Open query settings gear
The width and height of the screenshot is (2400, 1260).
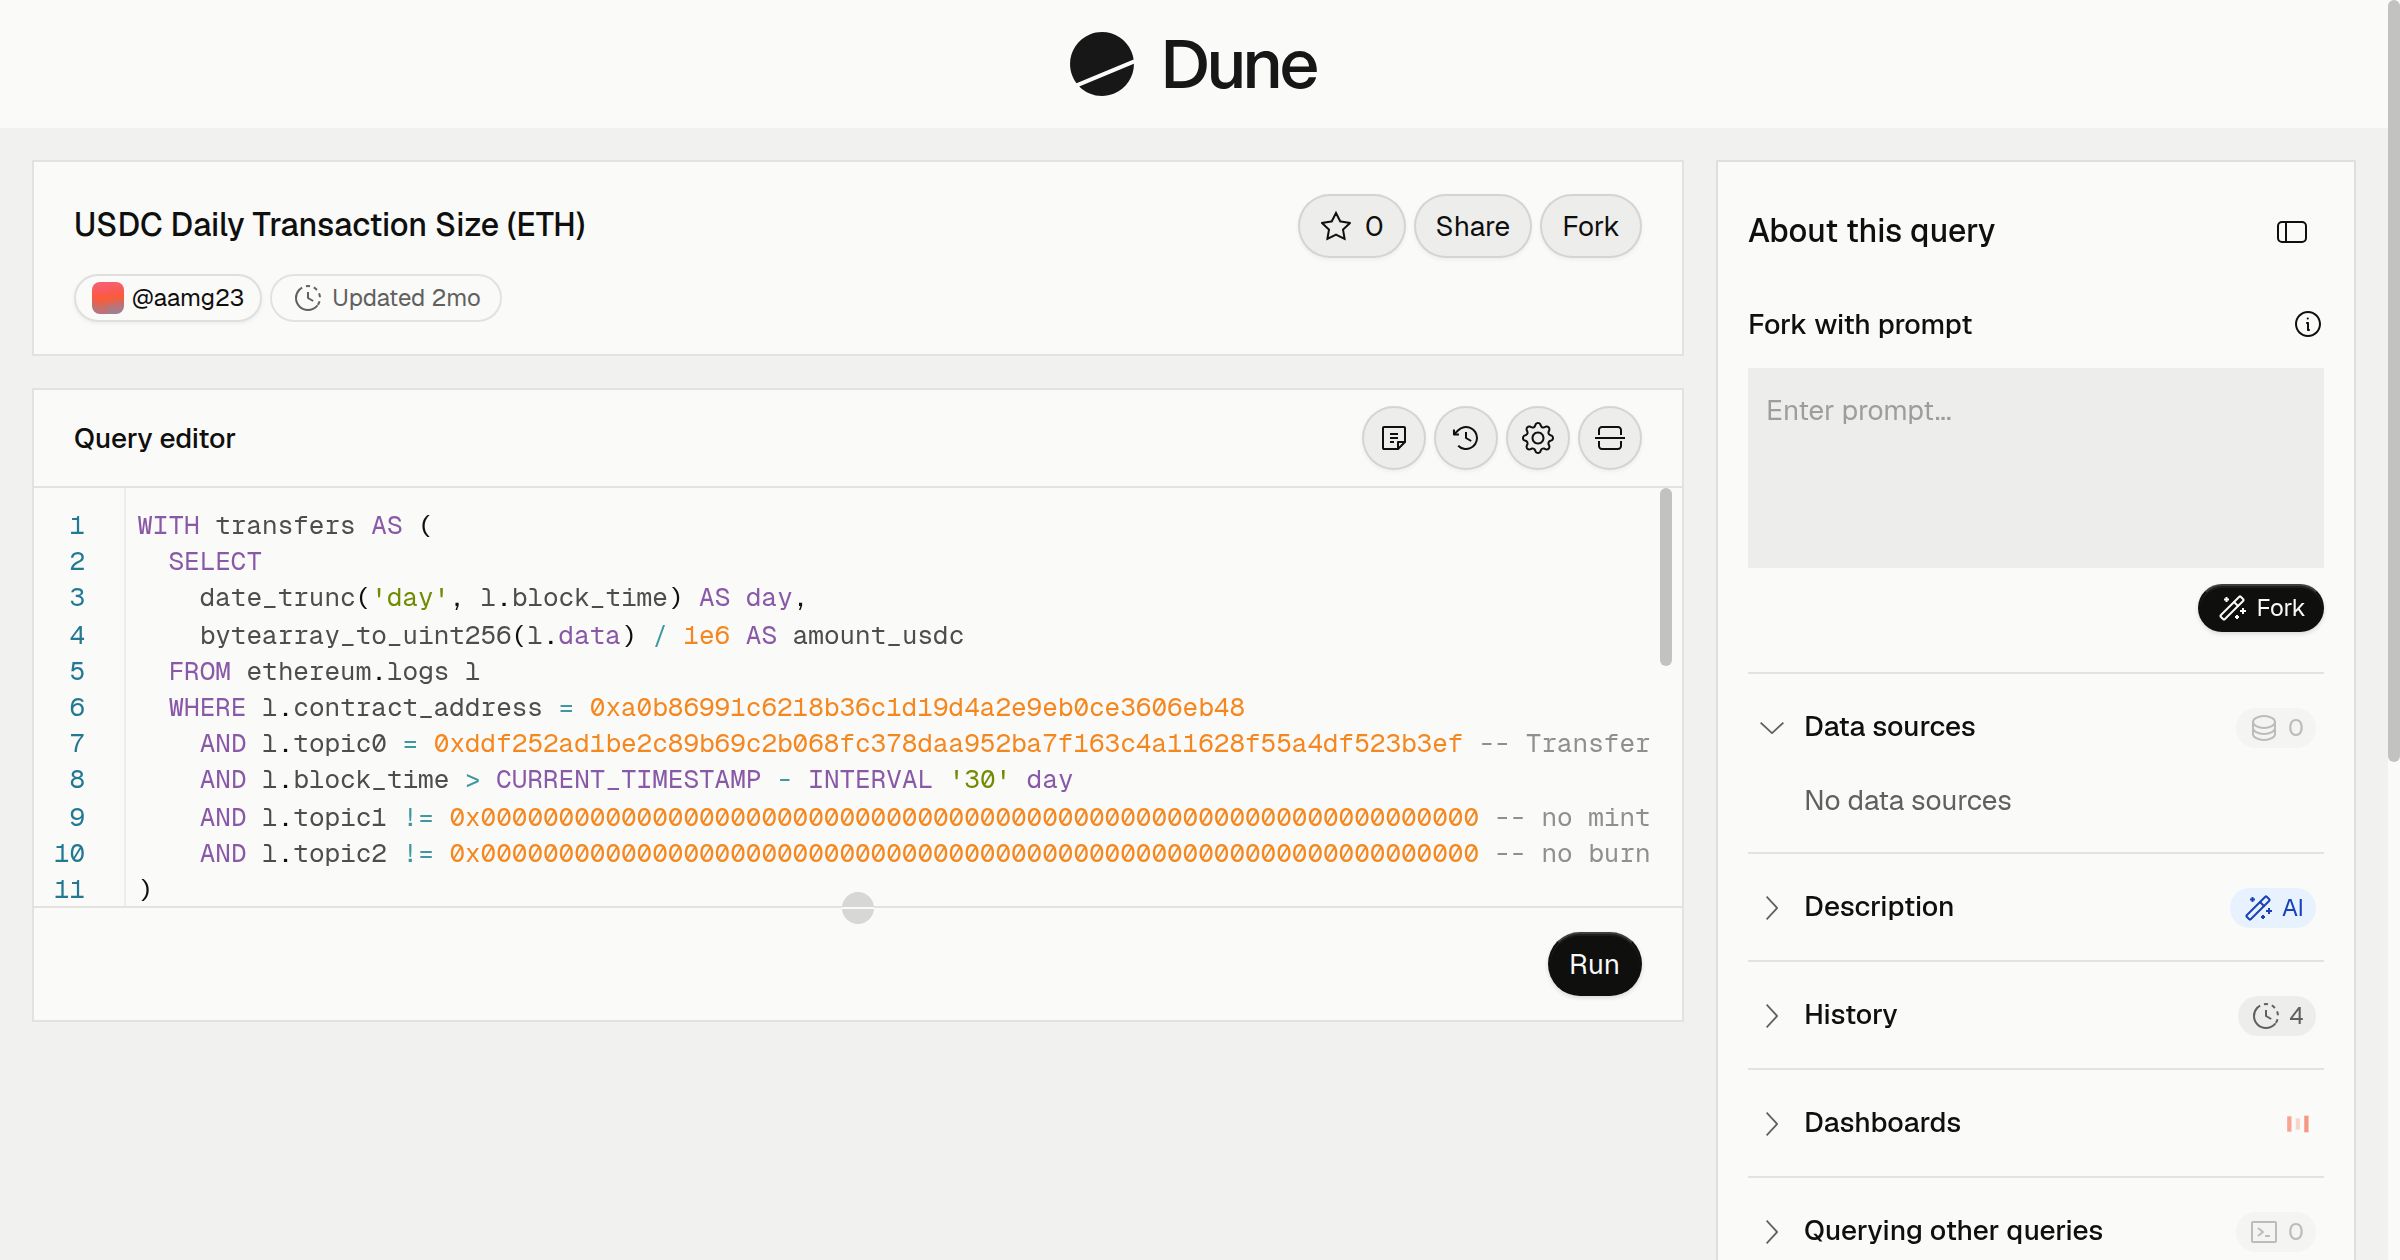(1537, 438)
